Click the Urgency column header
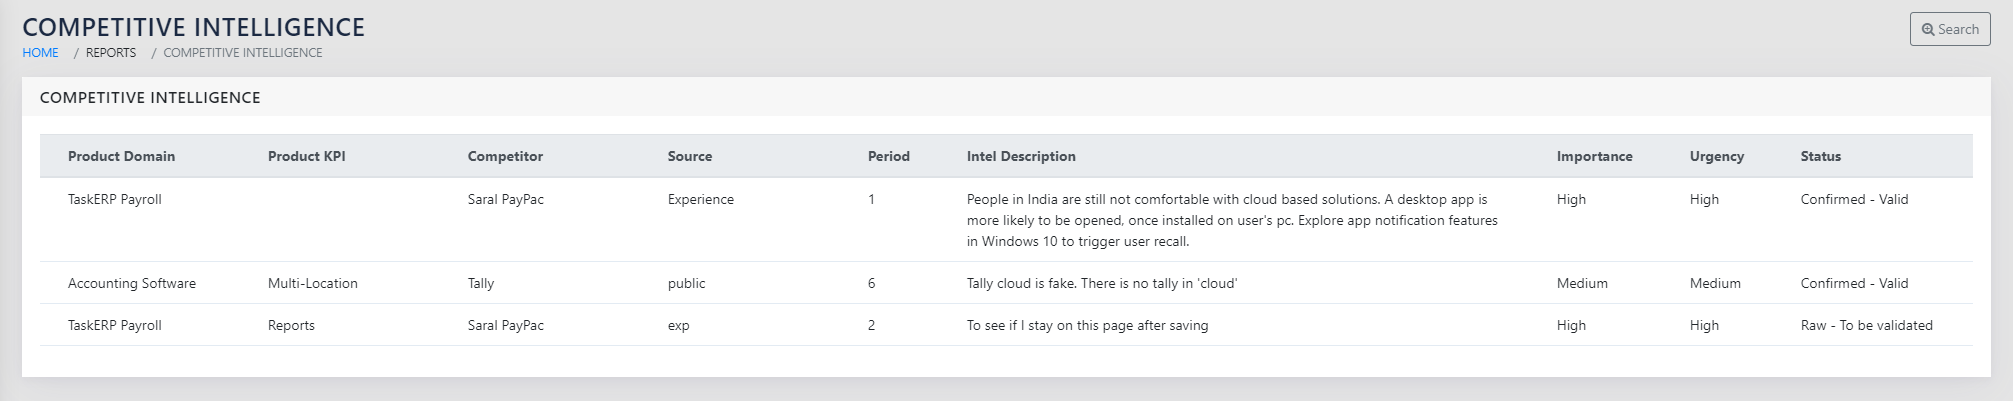 click(1716, 157)
